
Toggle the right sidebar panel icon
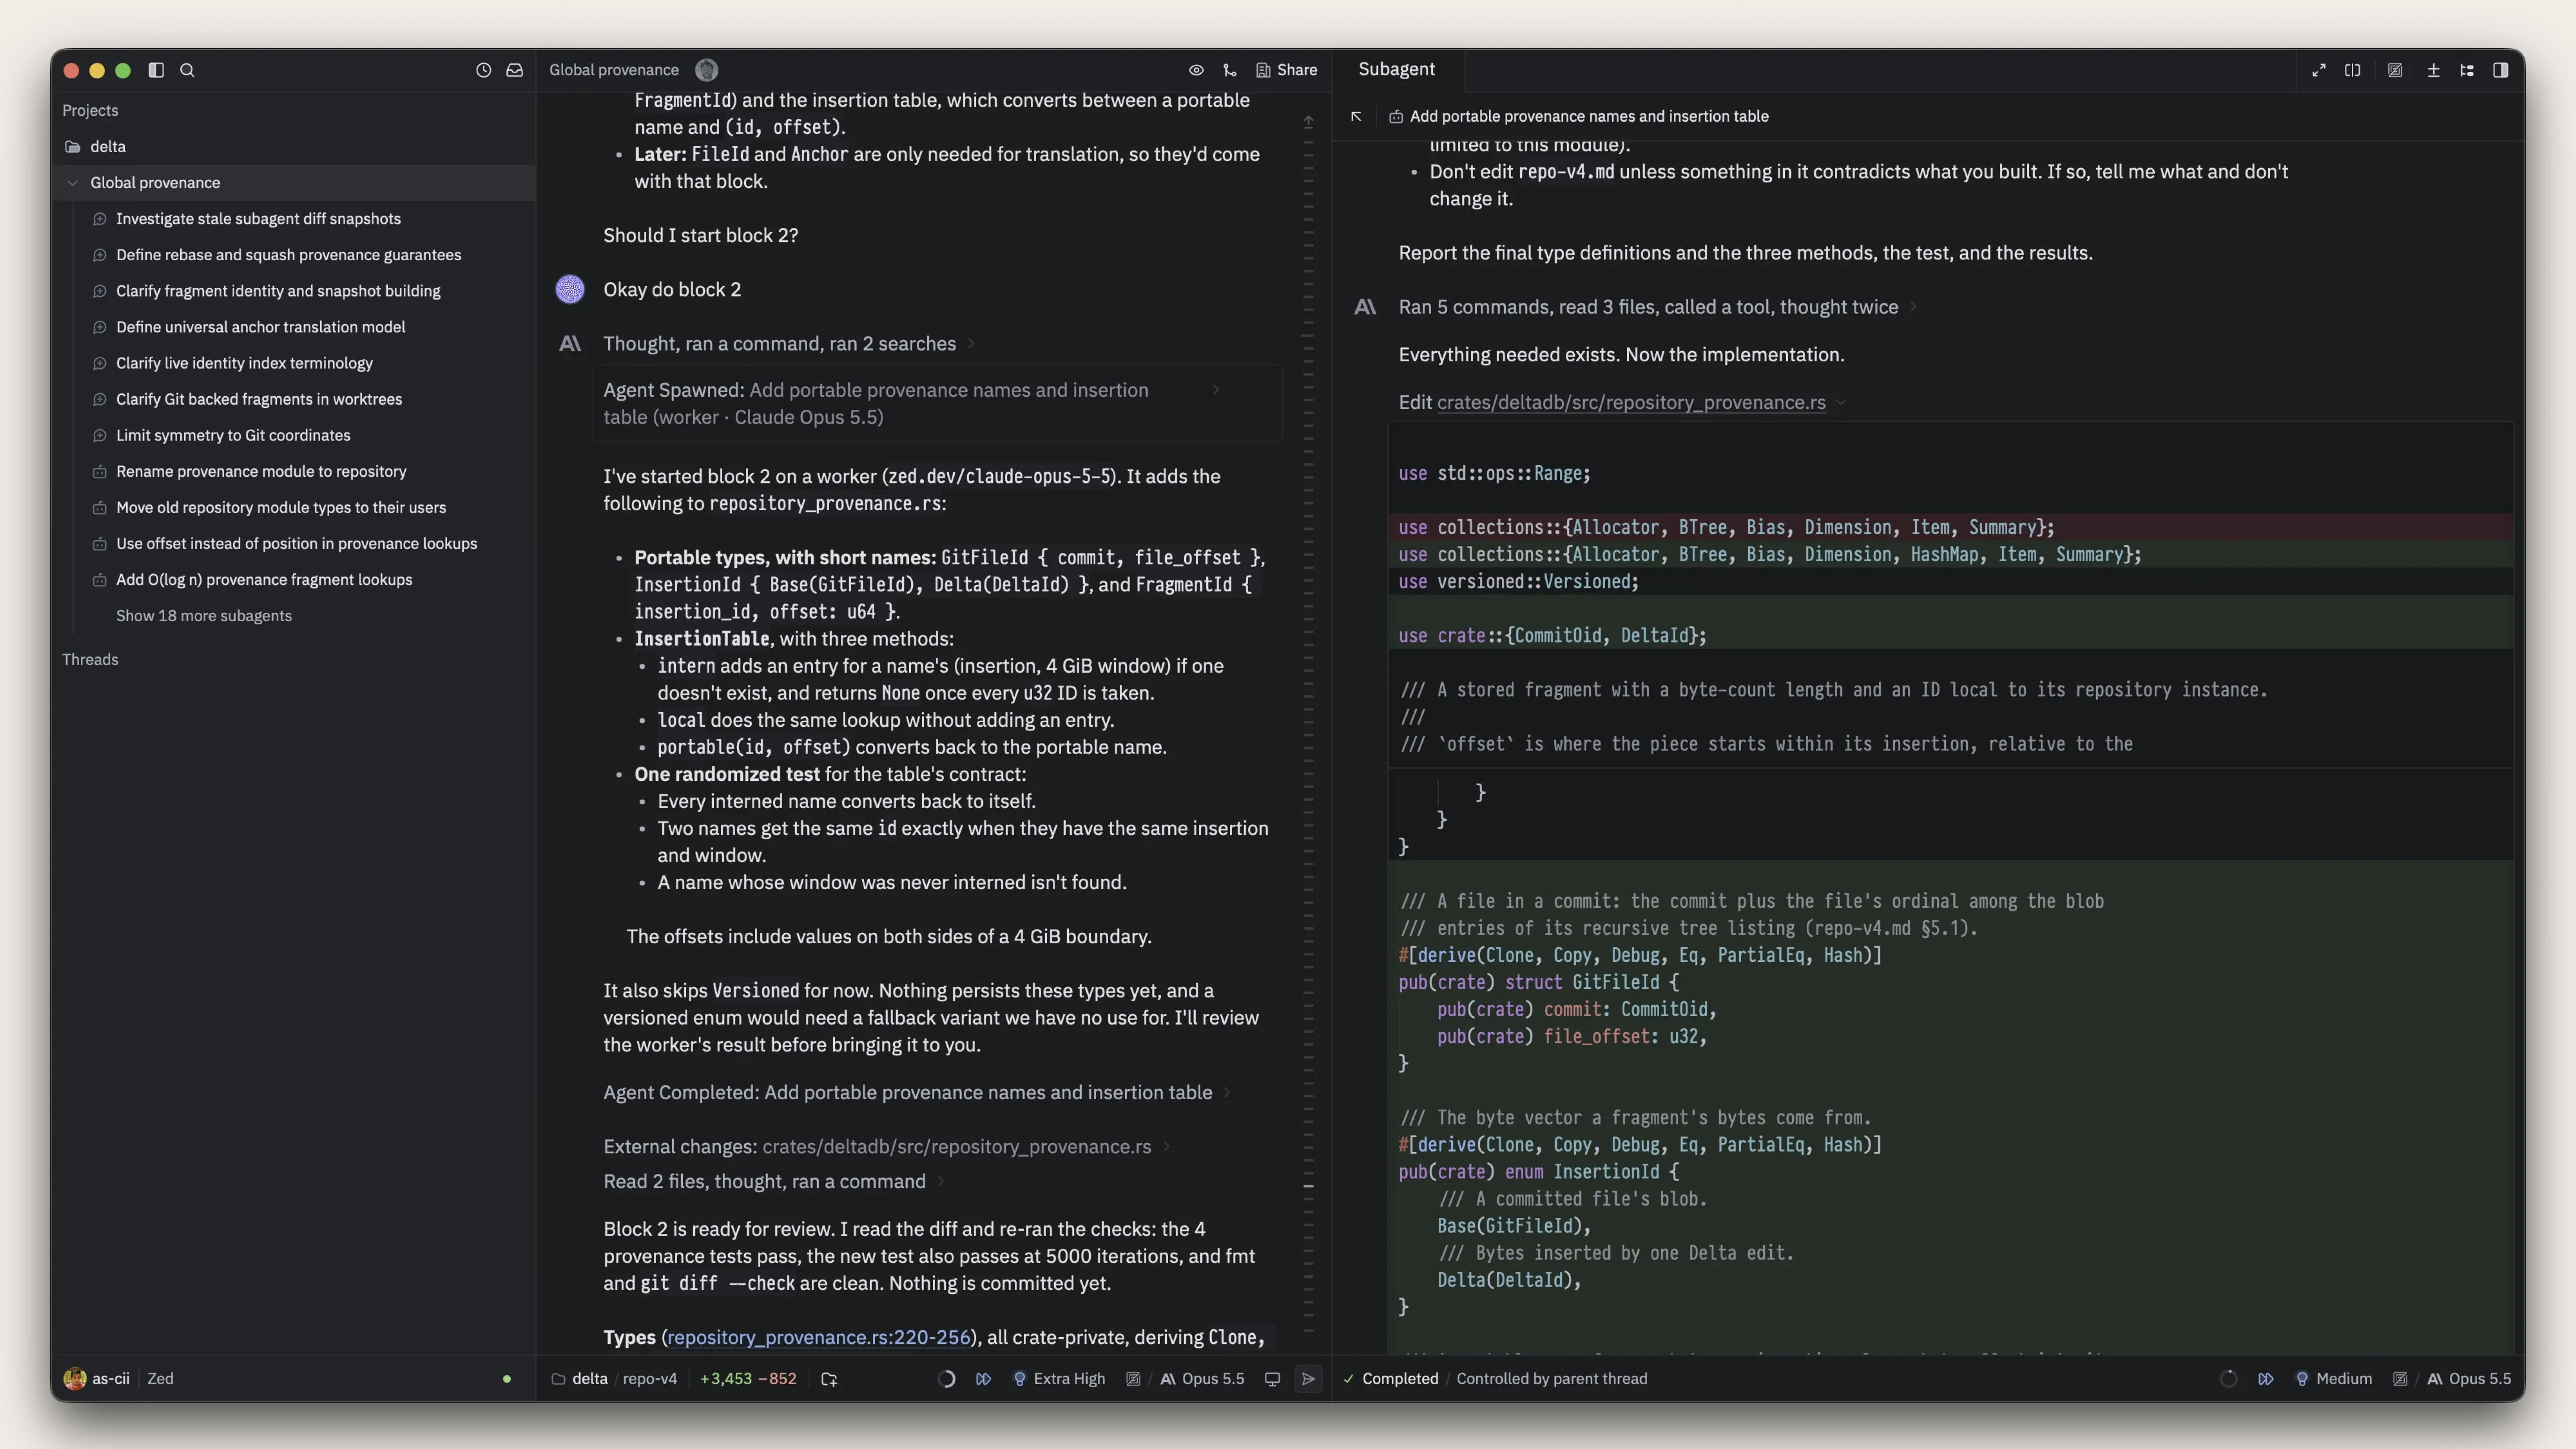pyautogui.click(x=2501, y=70)
